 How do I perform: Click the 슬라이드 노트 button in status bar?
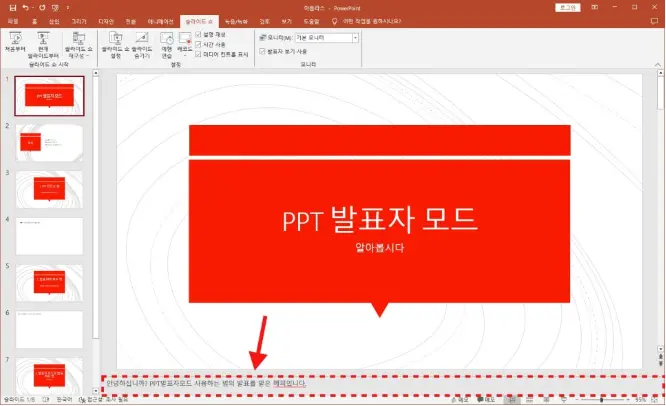point(462,399)
